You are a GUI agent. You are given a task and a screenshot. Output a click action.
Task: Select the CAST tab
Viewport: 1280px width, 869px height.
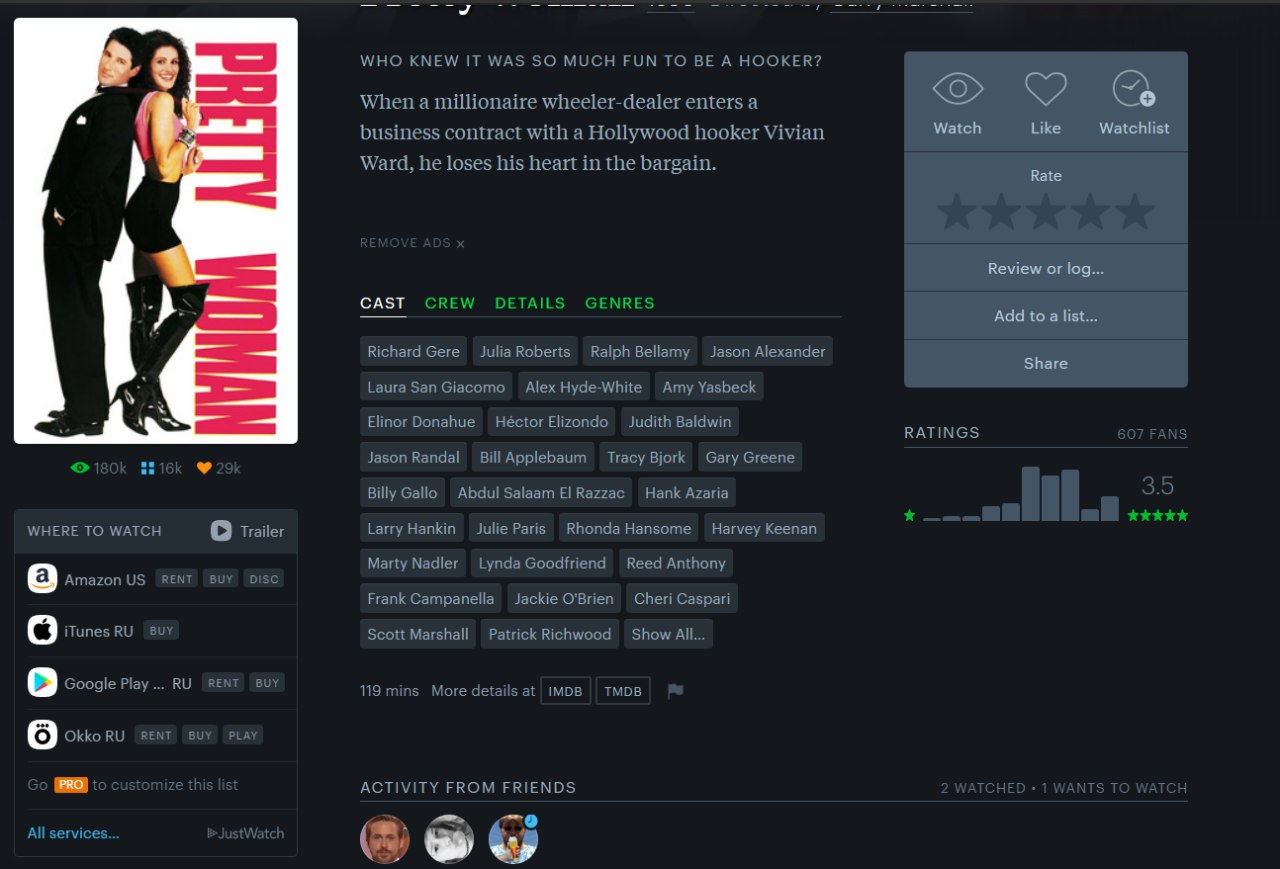pyautogui.click(x=383, y=303)
